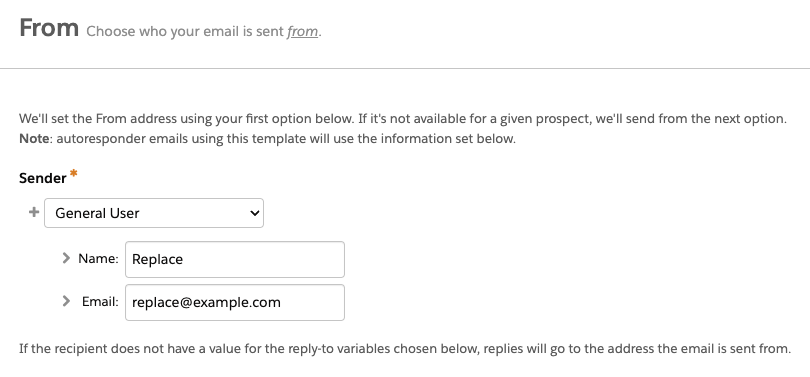Open the General User sender dropdown

[154, 213]
